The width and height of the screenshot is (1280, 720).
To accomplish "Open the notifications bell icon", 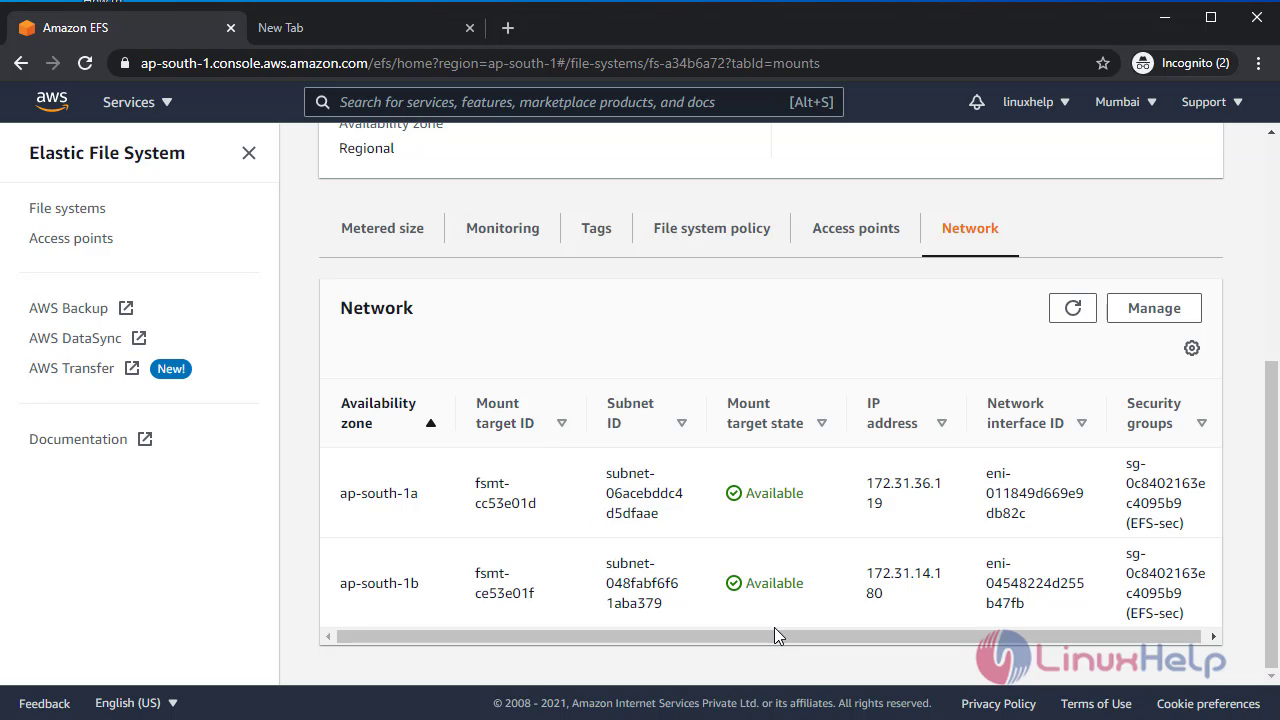I will tap(976, 102).
